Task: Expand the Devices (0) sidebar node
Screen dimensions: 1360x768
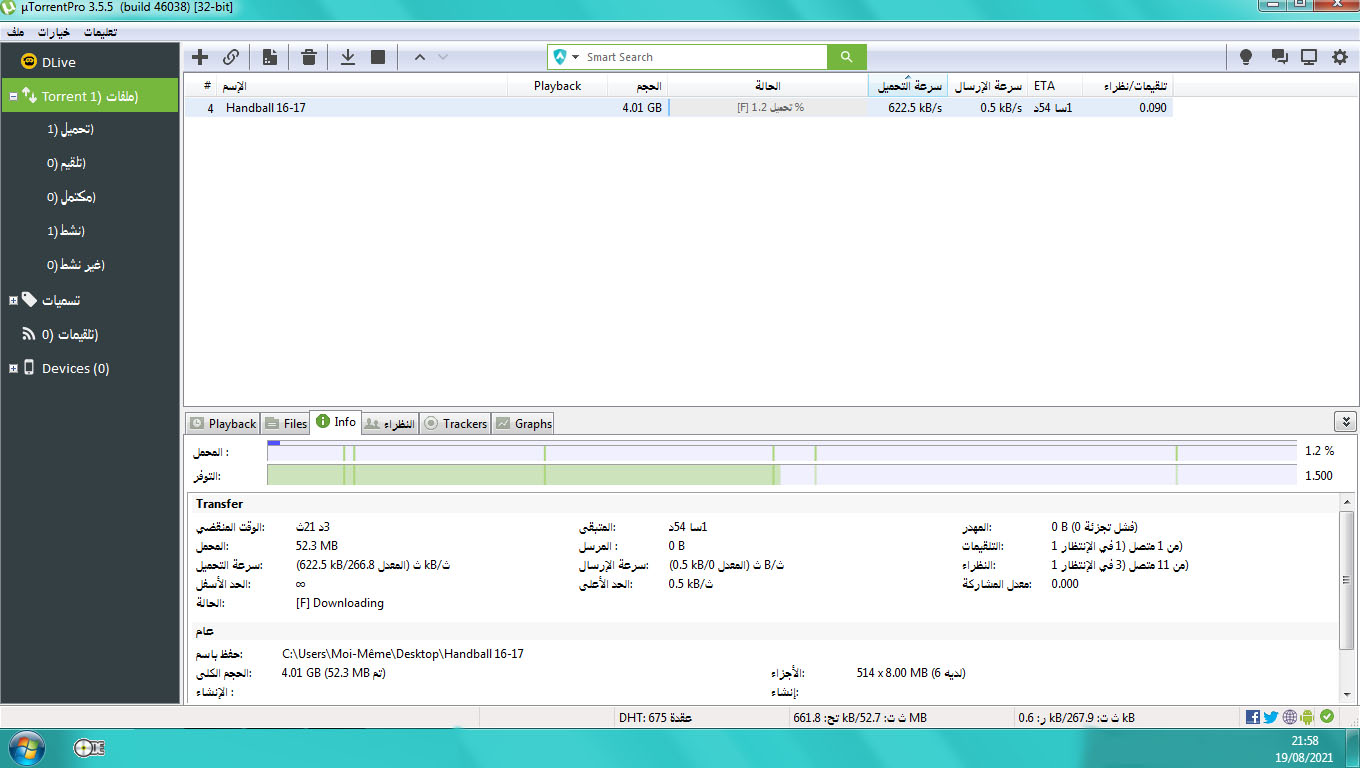Action: tap(13, 369)
